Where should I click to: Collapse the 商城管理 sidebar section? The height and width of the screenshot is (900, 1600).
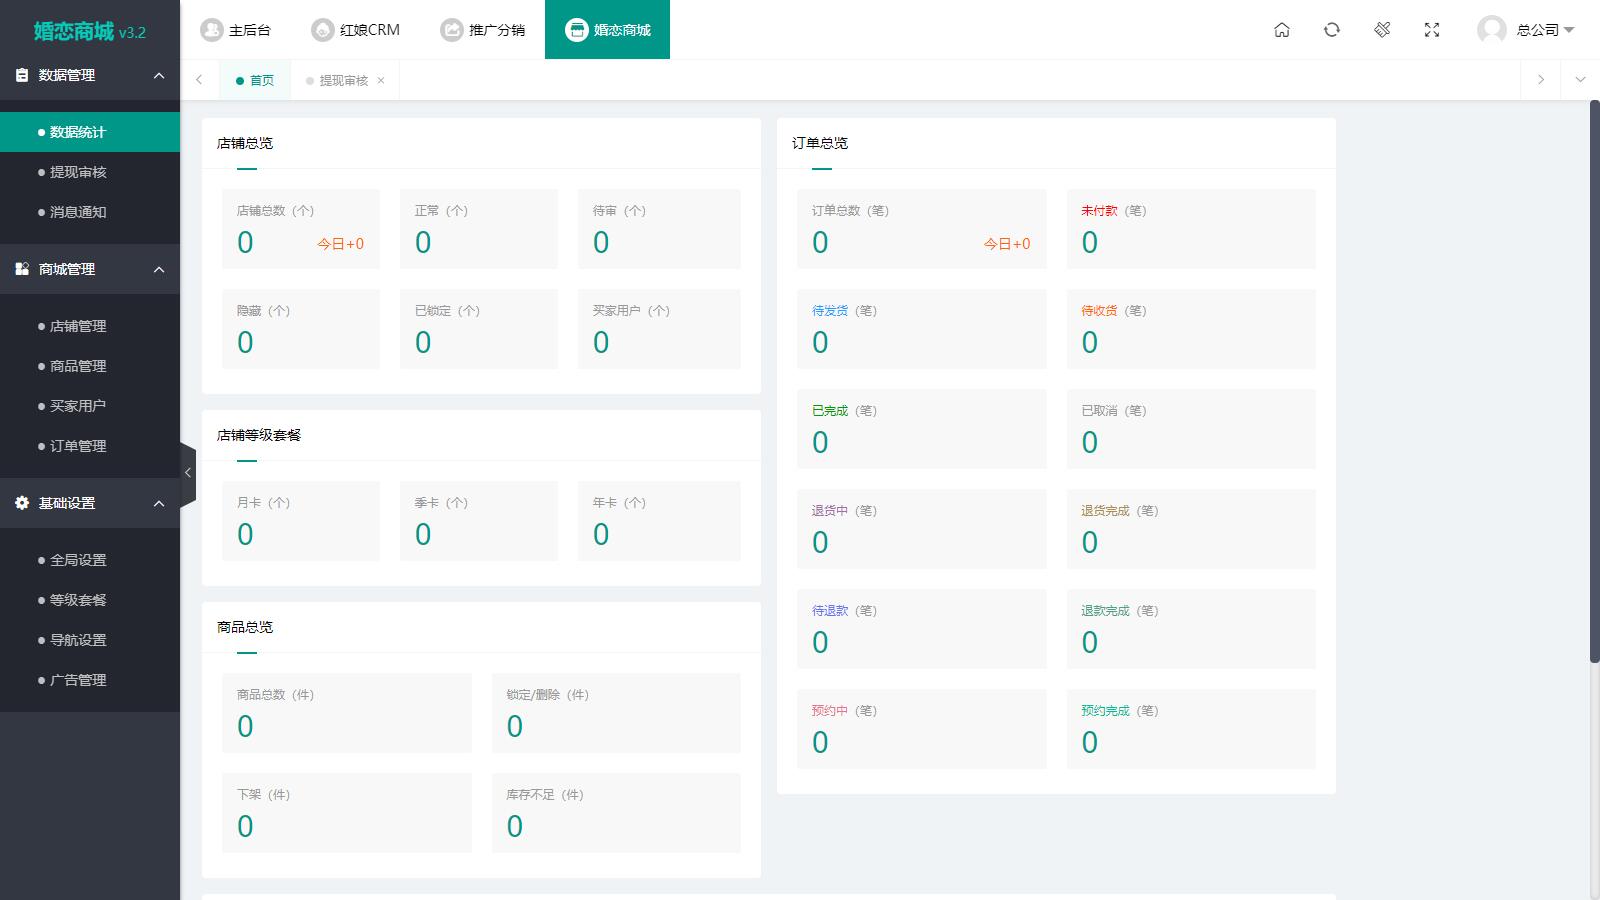159,270
